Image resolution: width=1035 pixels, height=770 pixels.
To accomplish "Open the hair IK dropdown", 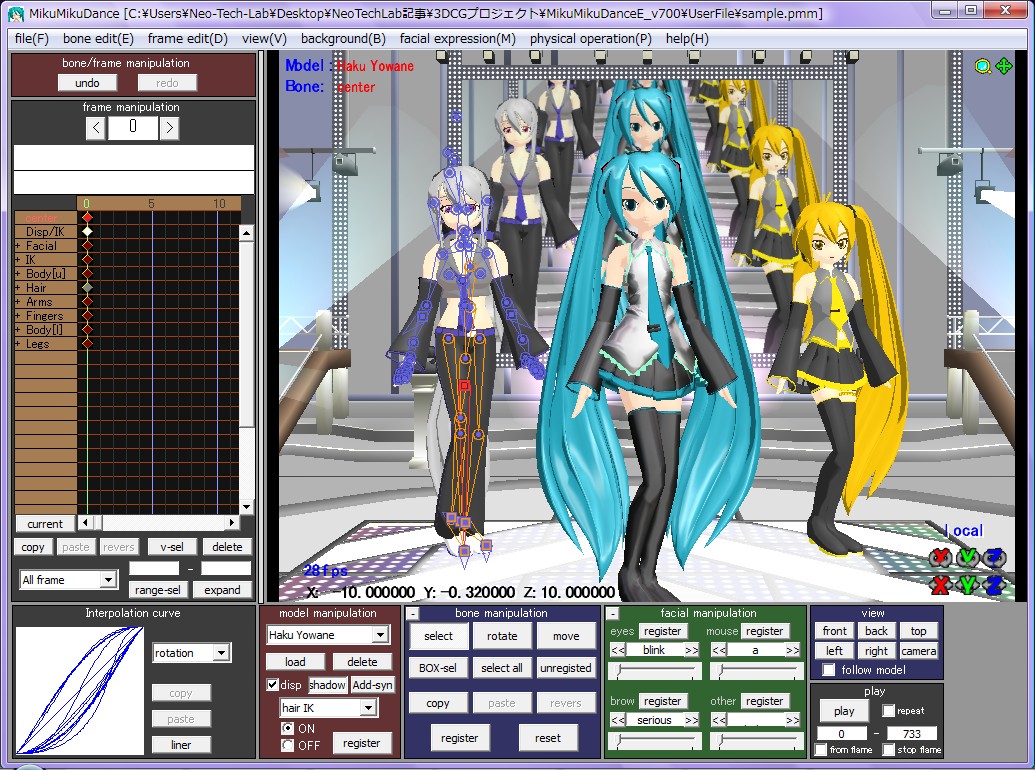I will point(368,708).
